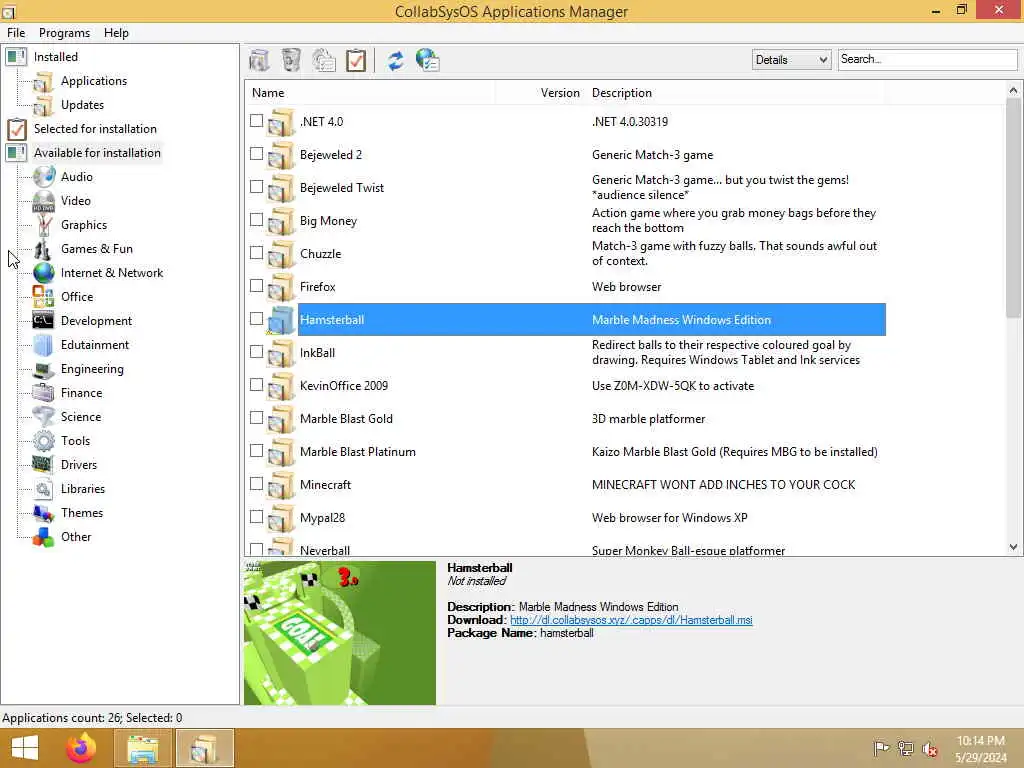Open the Windows Start button
The height and width of the screenshot is (768, 1024).
pos(25,748)
